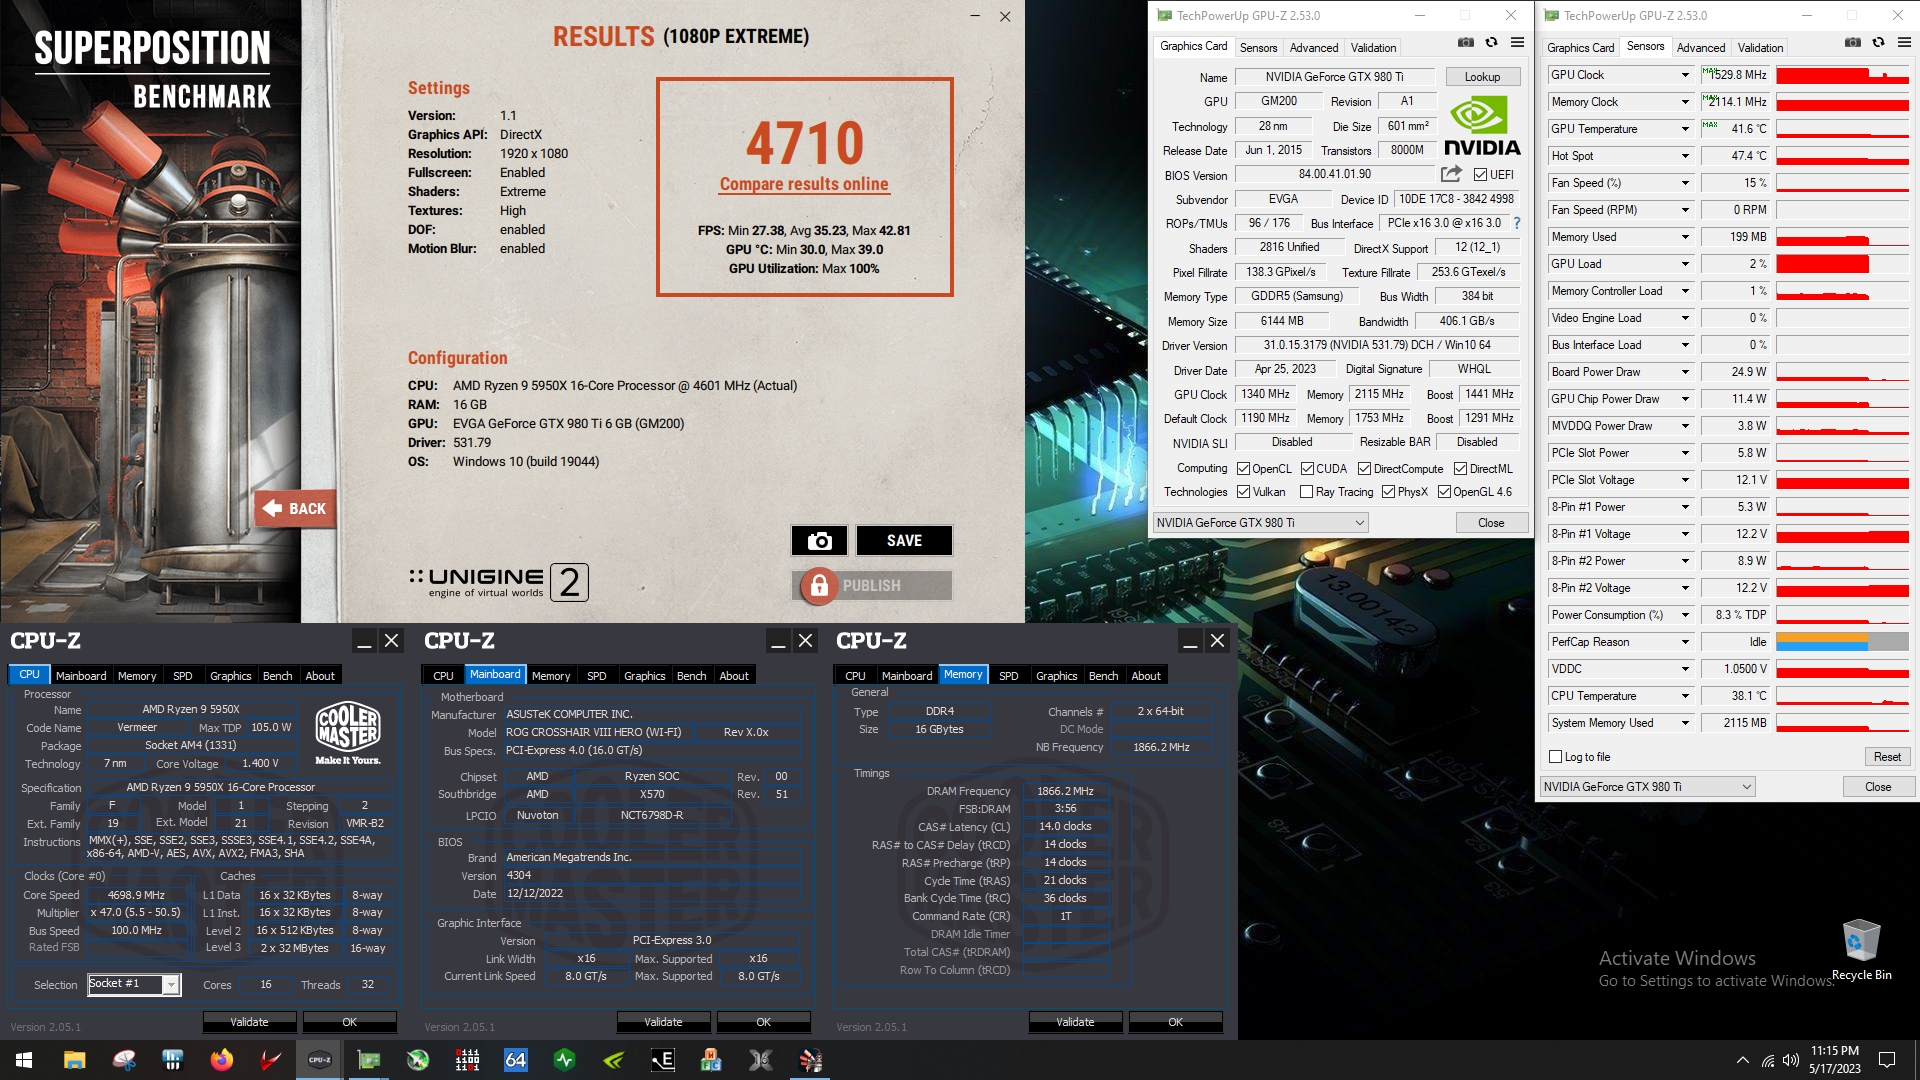Click Validate in the CPU-Z Memory window
The width and height of the screenshot is (1920, 1080).
[1075, 1022]
